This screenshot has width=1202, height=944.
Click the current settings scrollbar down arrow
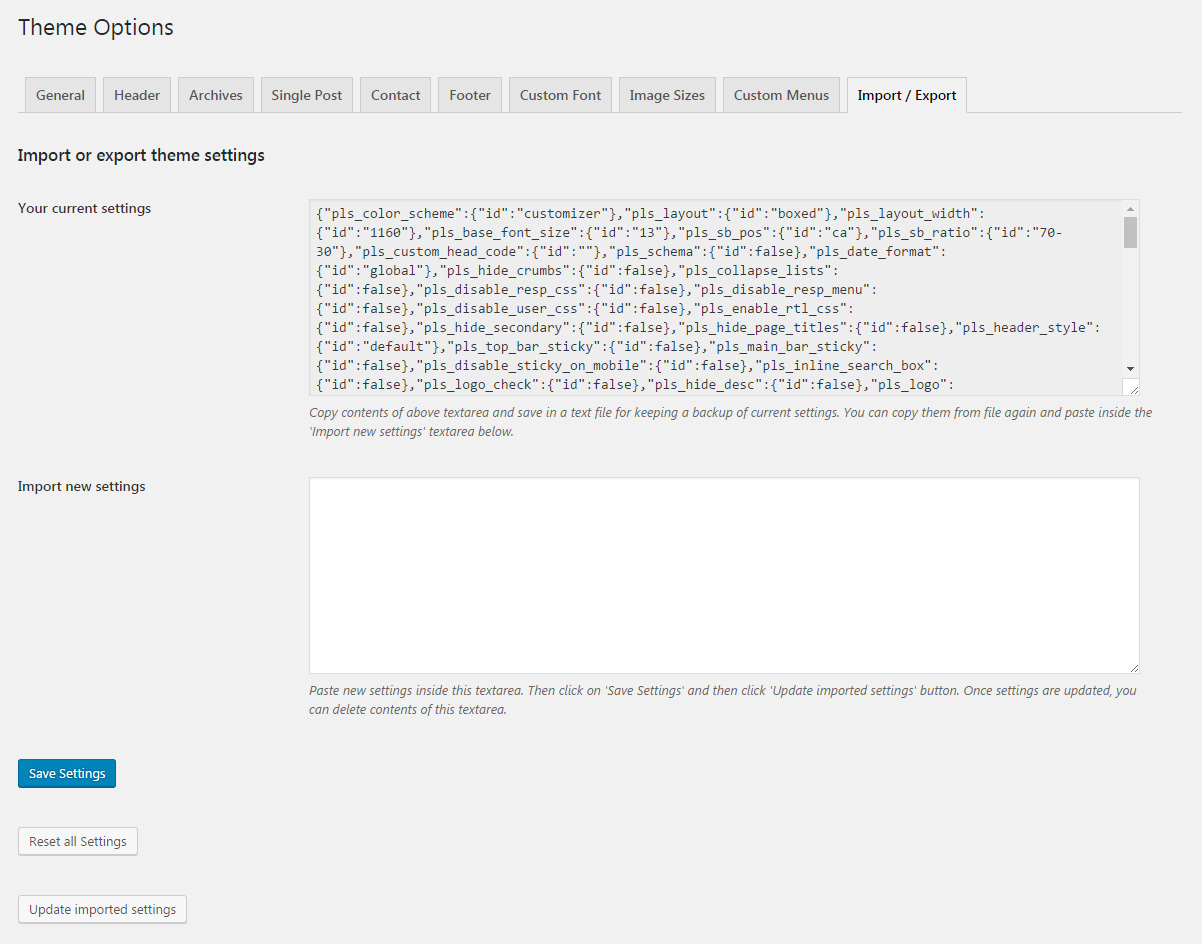(1130, 368)
